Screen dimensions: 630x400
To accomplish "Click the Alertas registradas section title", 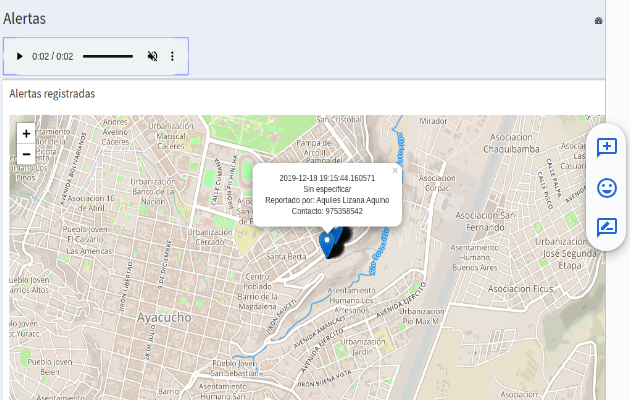I will coord(52,94).
